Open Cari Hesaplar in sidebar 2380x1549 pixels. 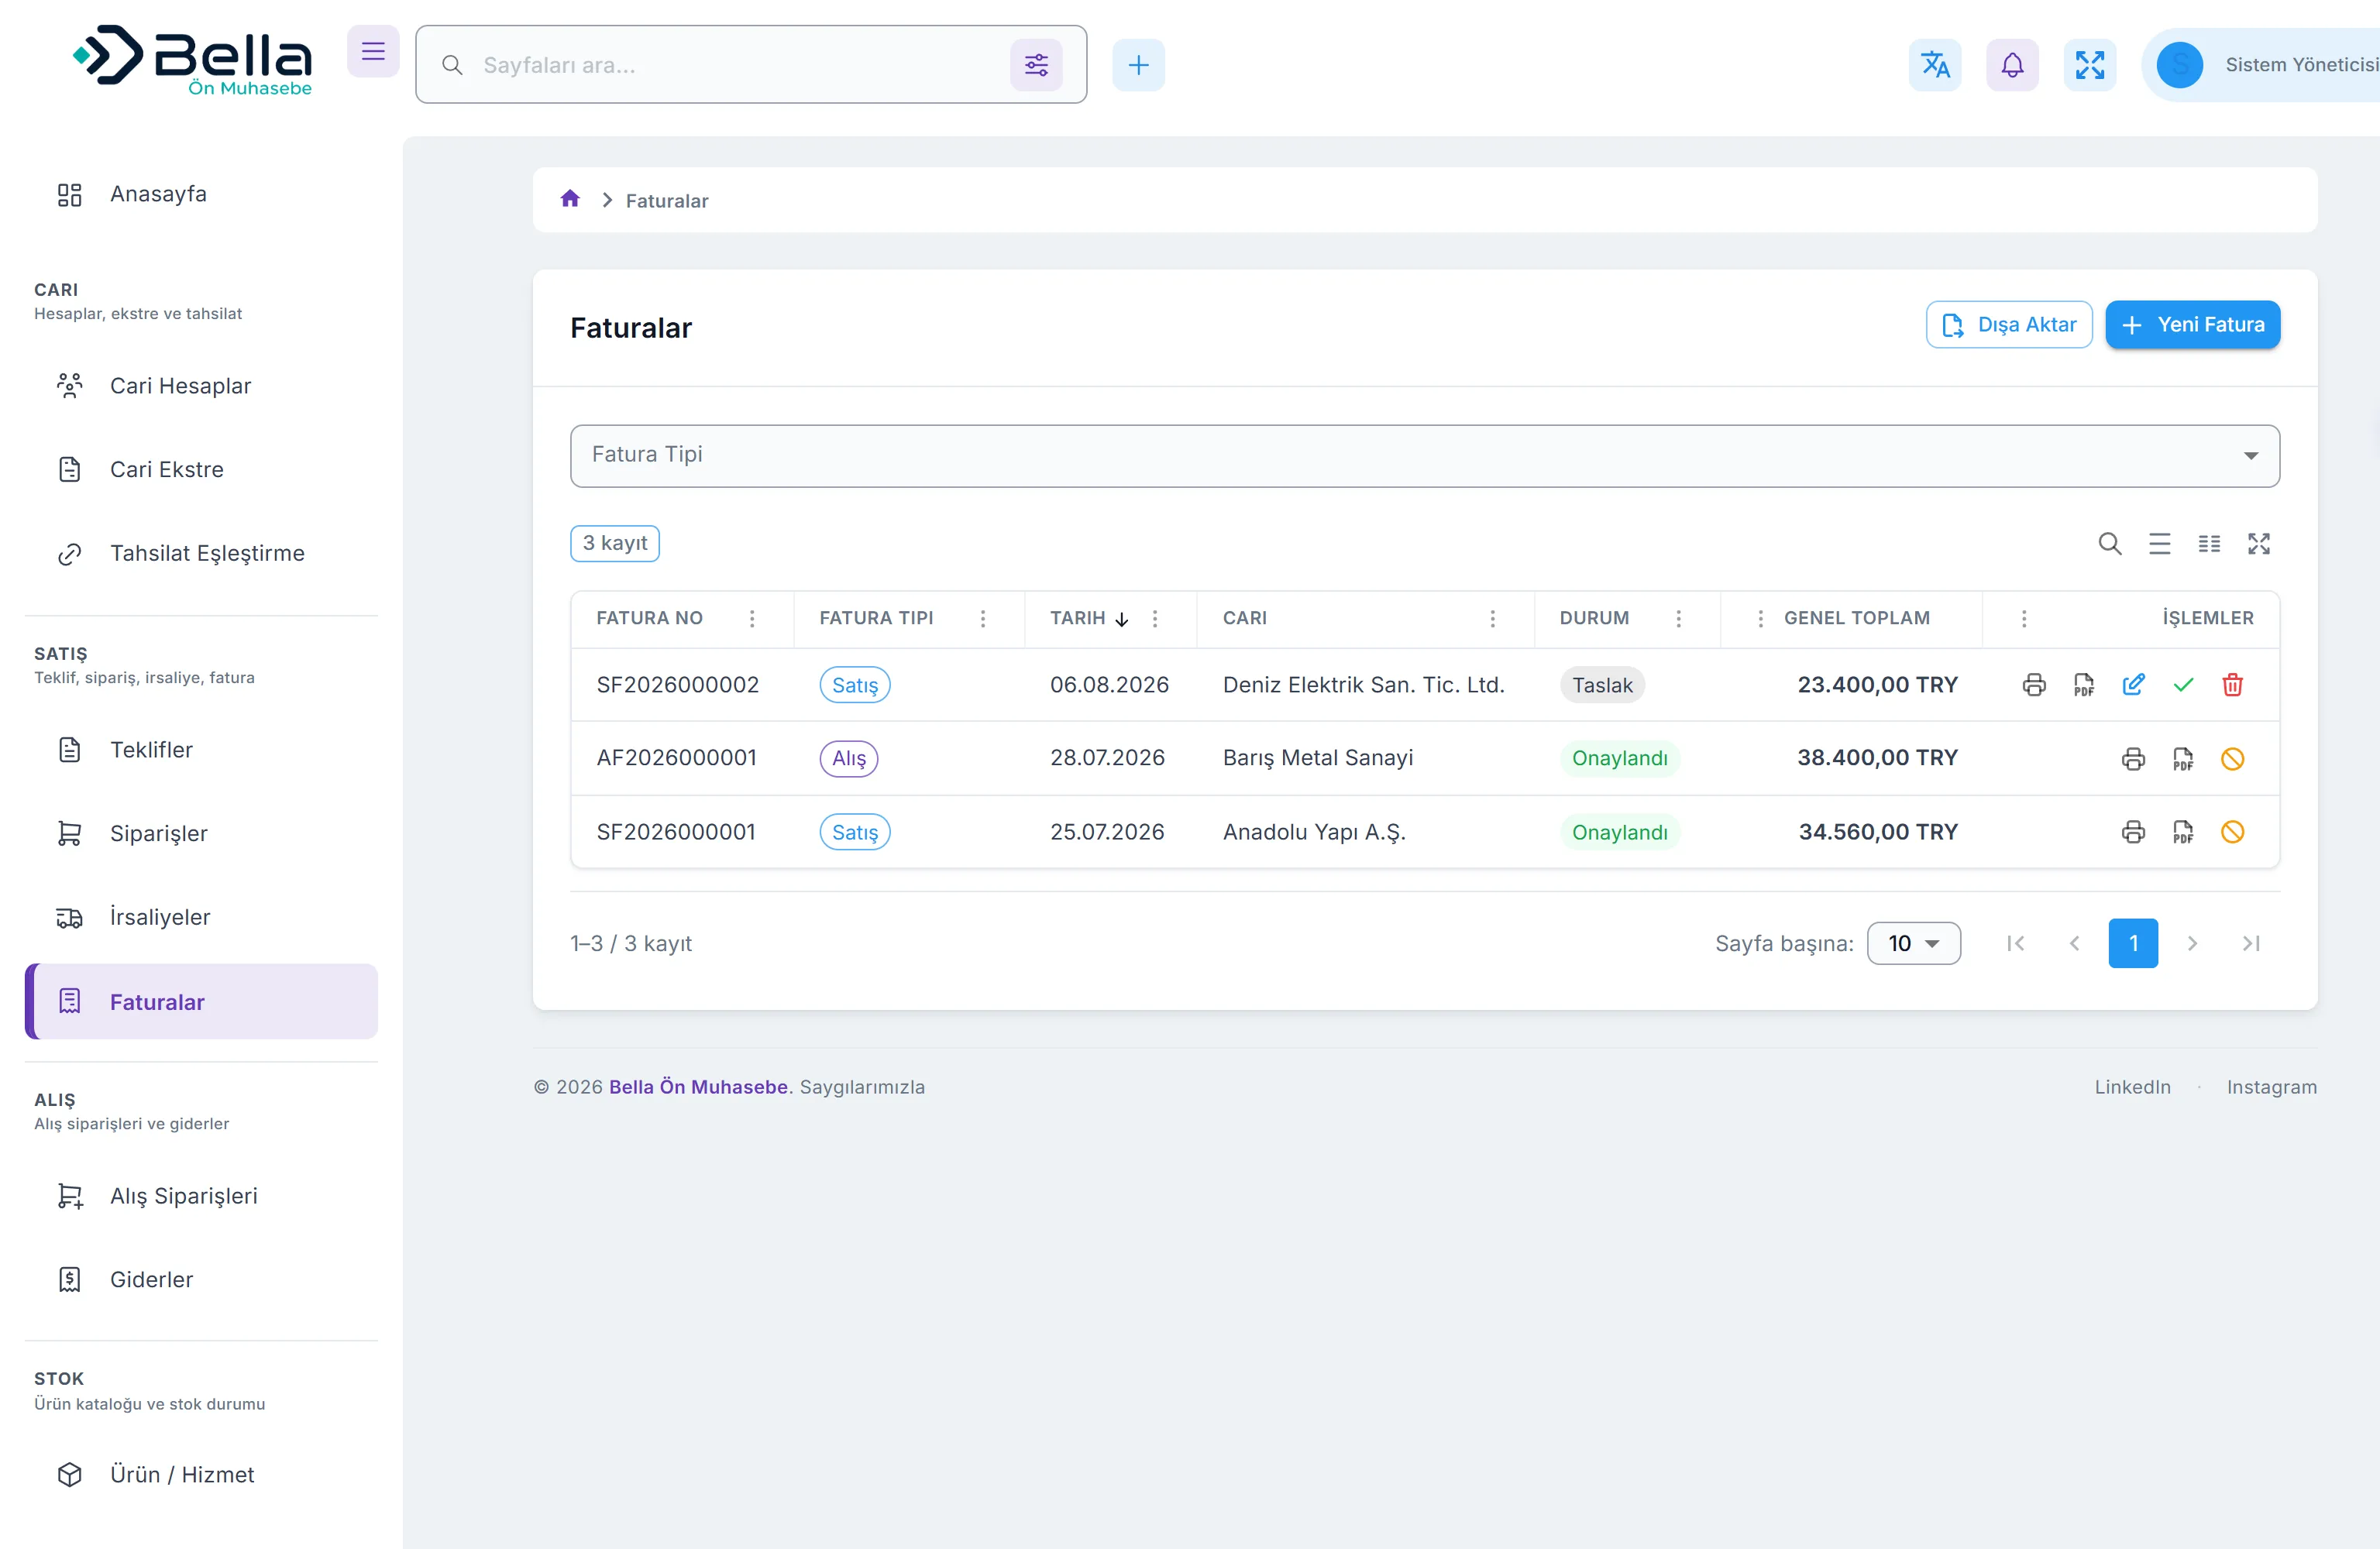[x=201, y=386]
